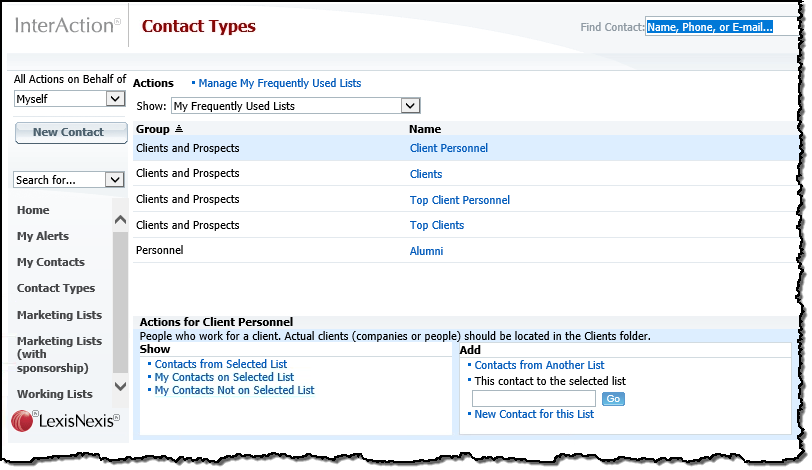The width and height of the screenshot is (812, 470).
Task: Open Manage My Frequently Used Lists link
Action: coord(280,83)
